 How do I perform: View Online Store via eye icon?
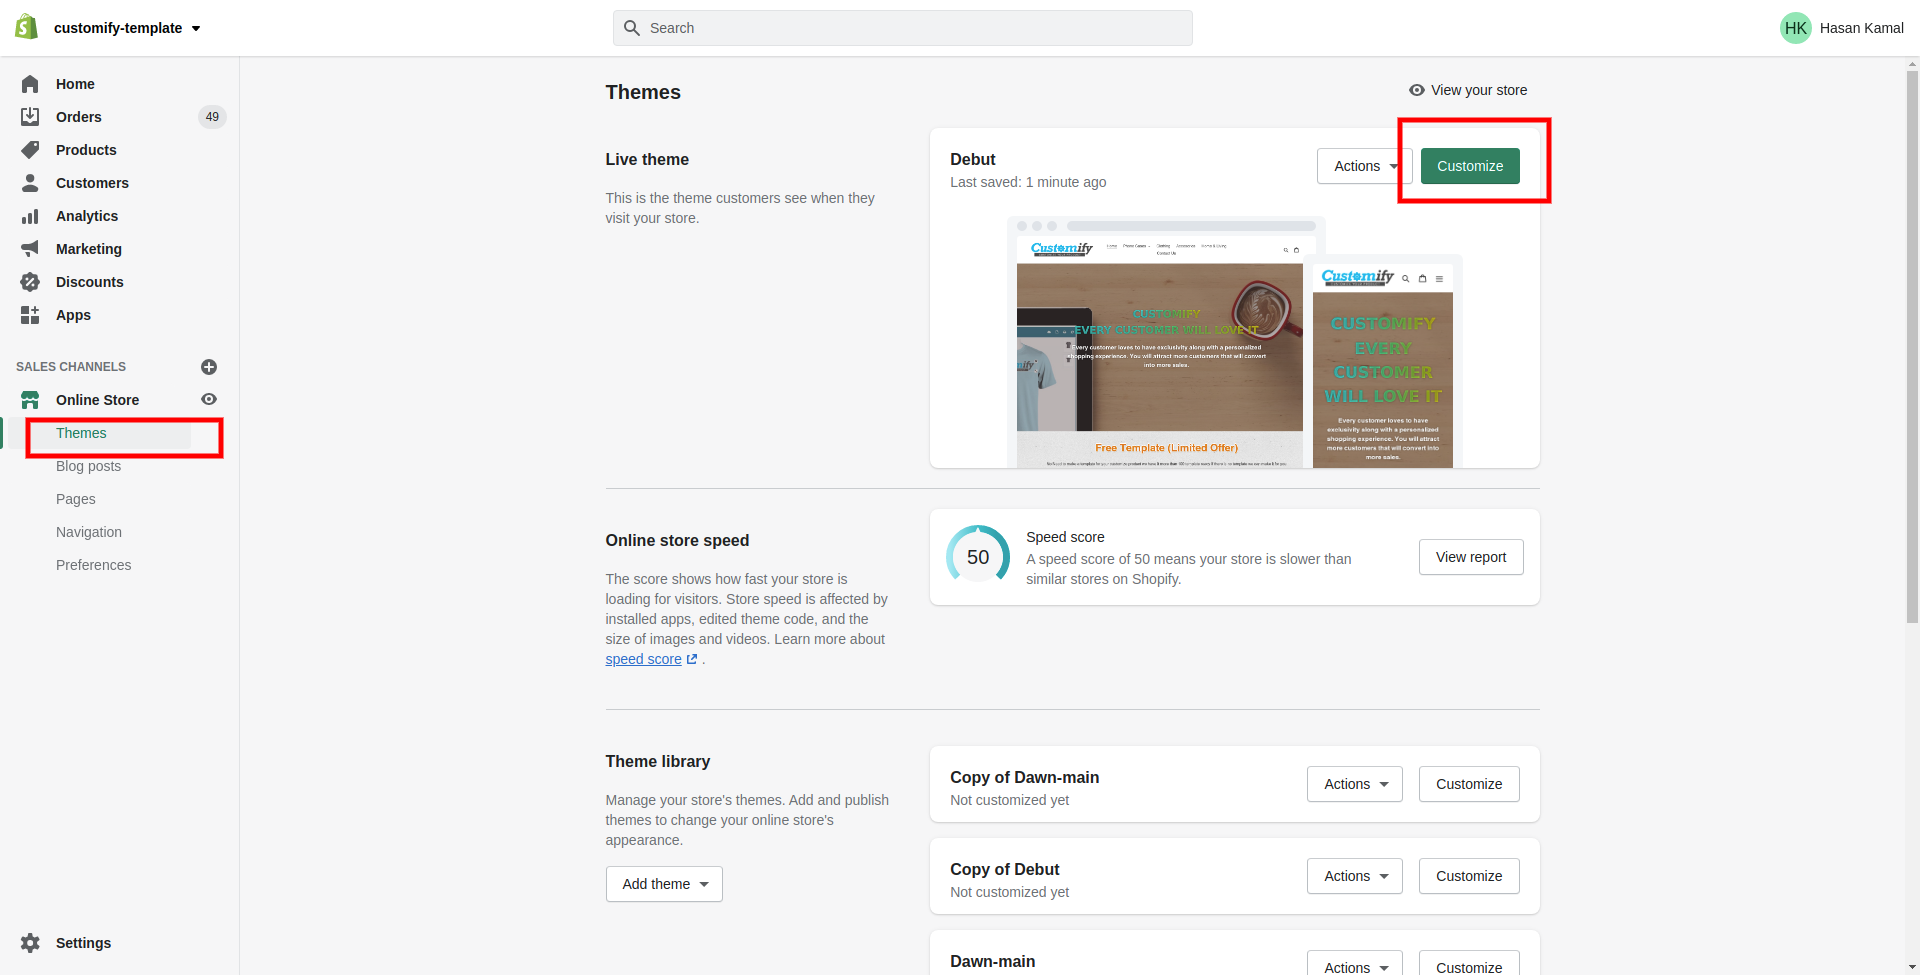[209, 399]
